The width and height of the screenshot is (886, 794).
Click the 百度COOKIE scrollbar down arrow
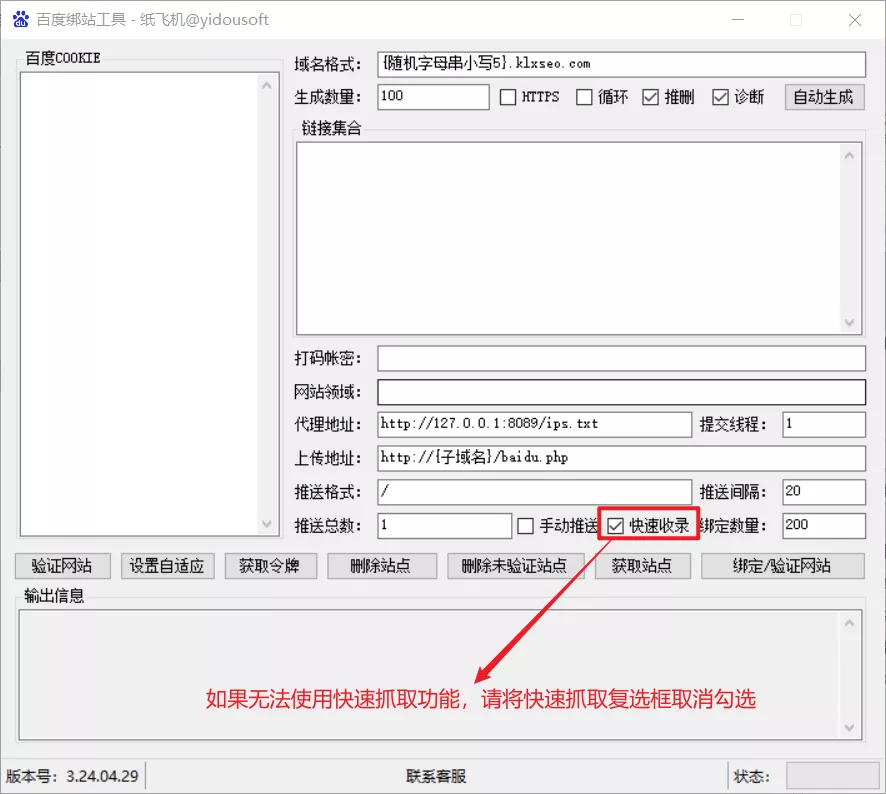tap(267, 524)
